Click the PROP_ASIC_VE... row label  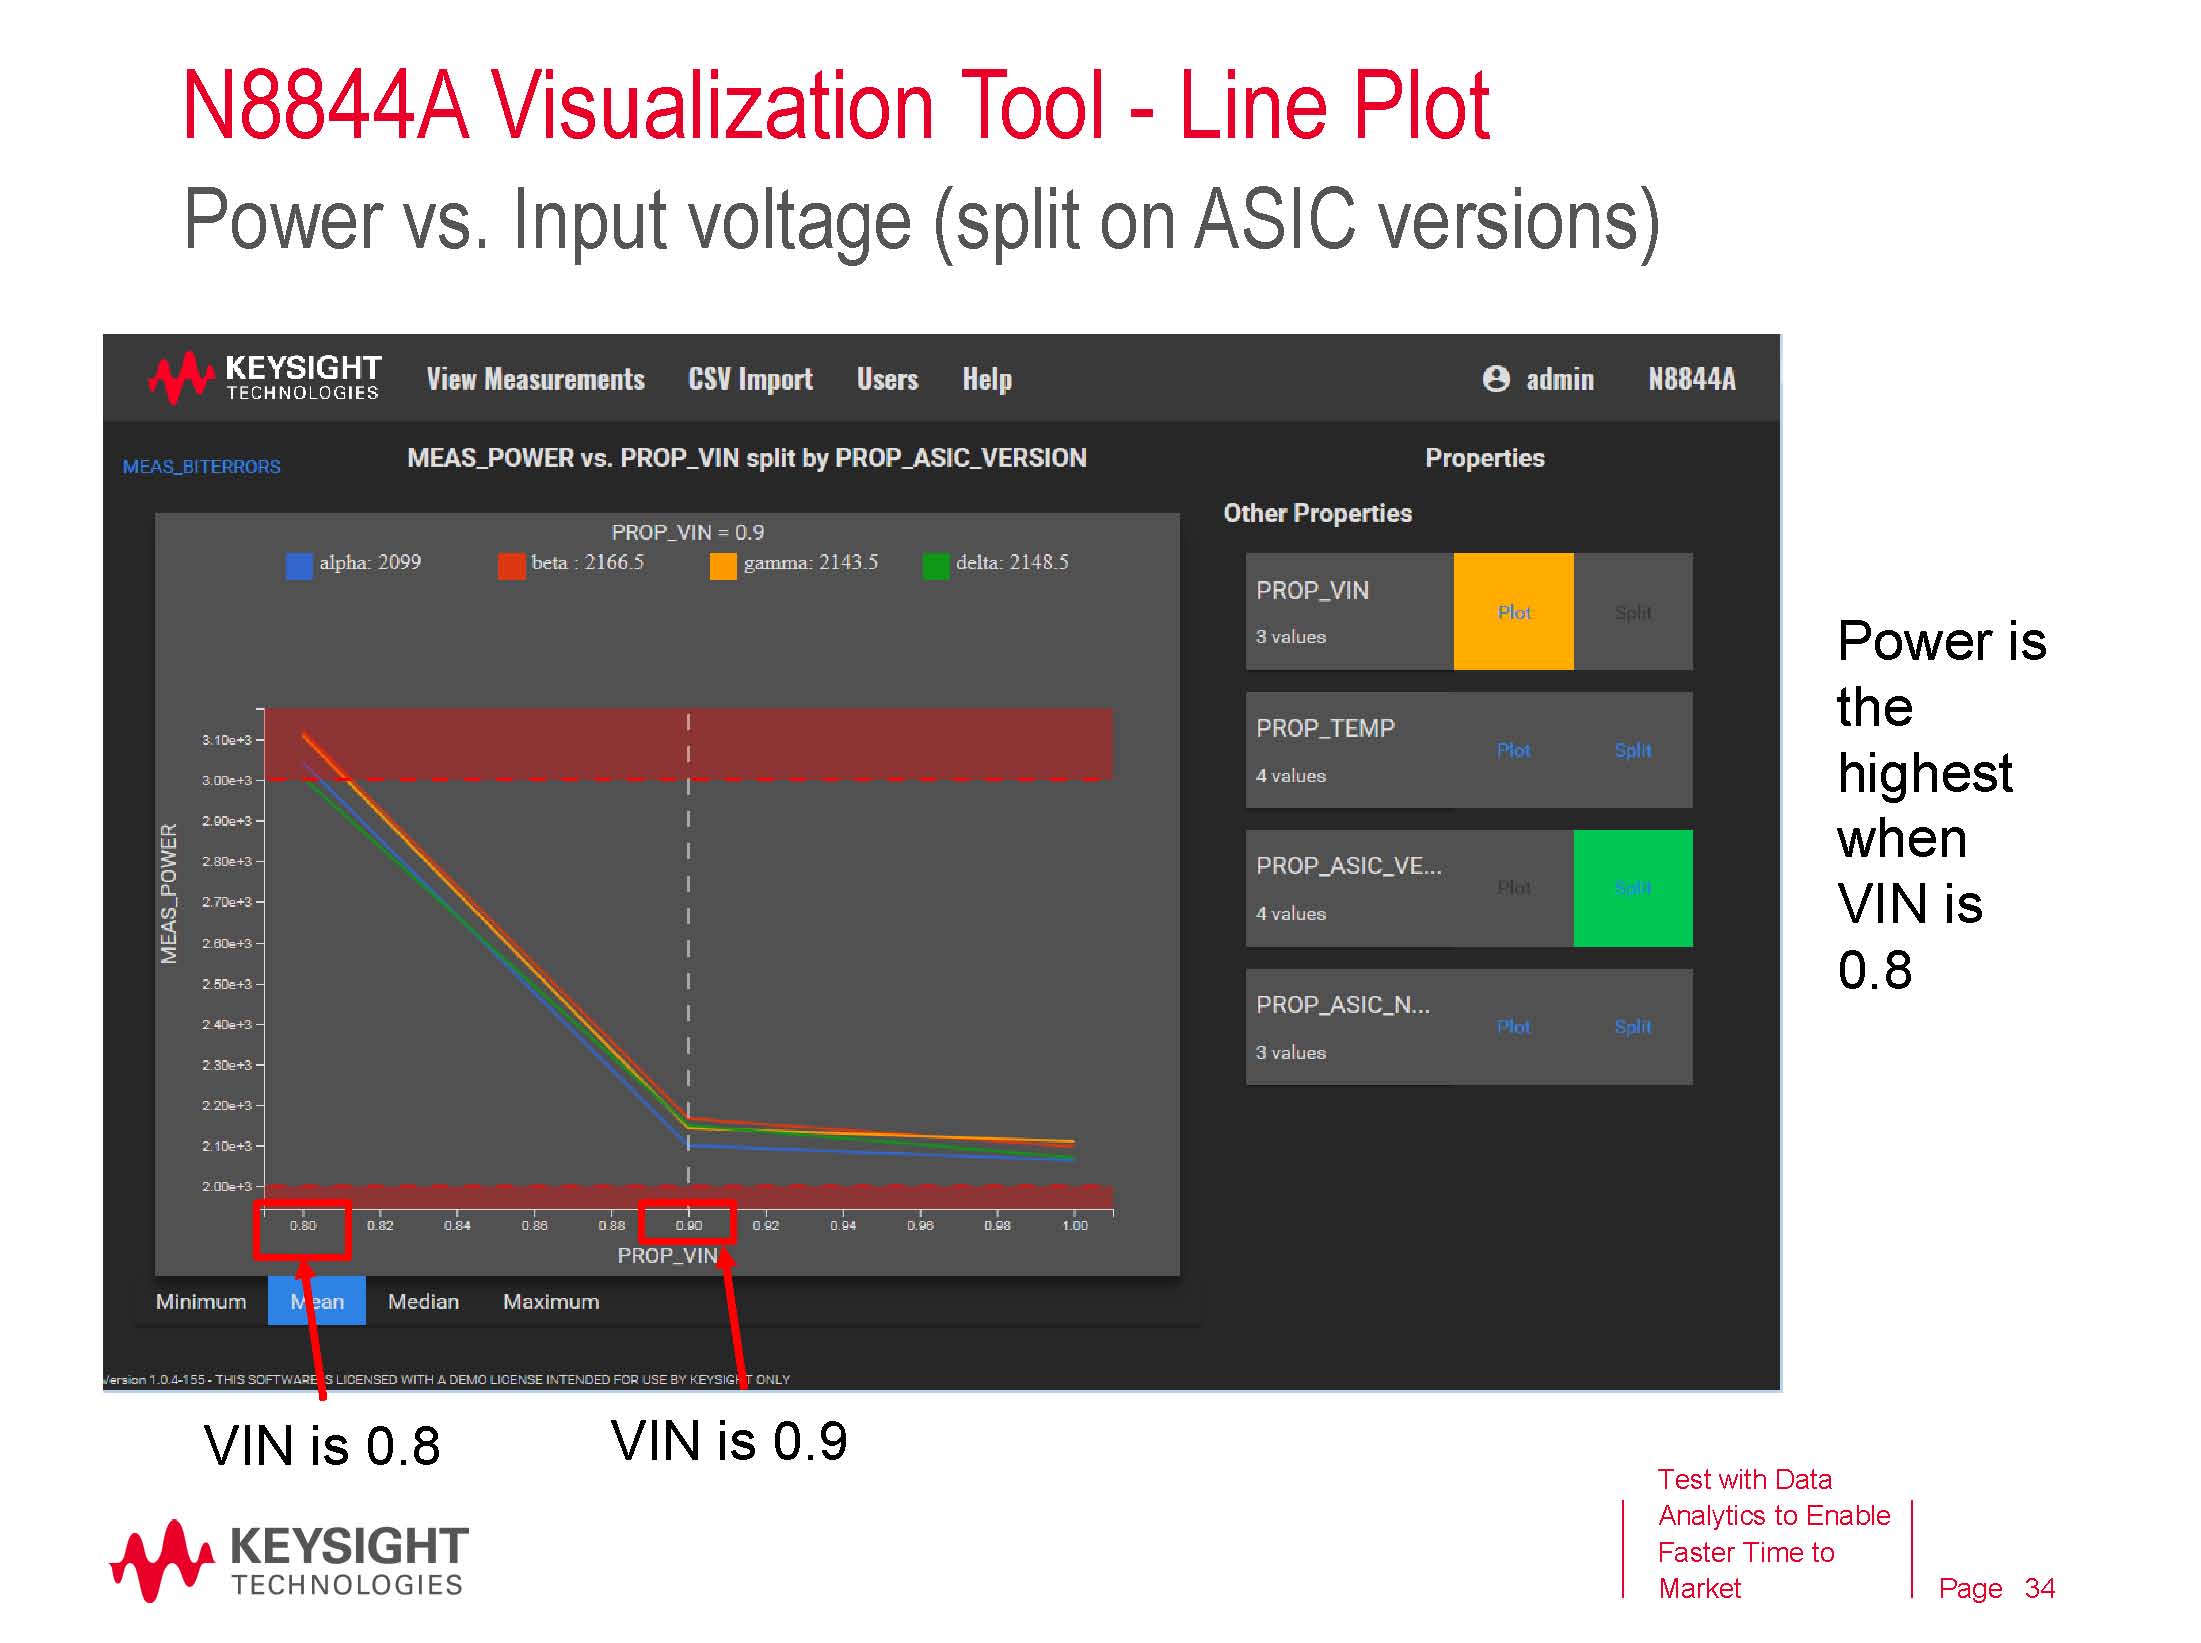coord(1349,866)
